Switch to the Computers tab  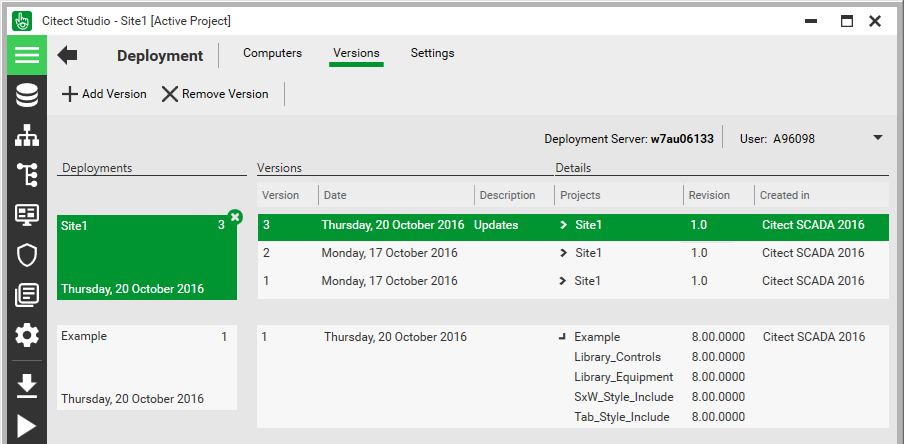pyautogui.click(x=272, y=53)
